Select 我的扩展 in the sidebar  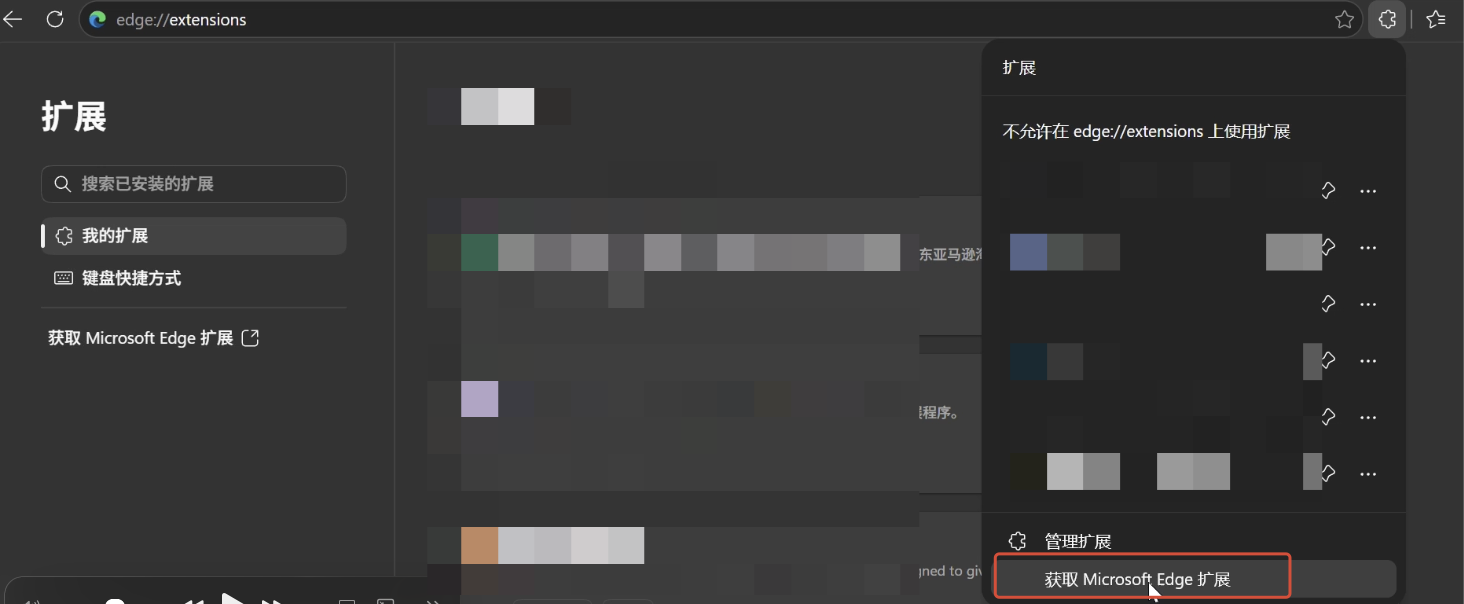pos(194,236)
